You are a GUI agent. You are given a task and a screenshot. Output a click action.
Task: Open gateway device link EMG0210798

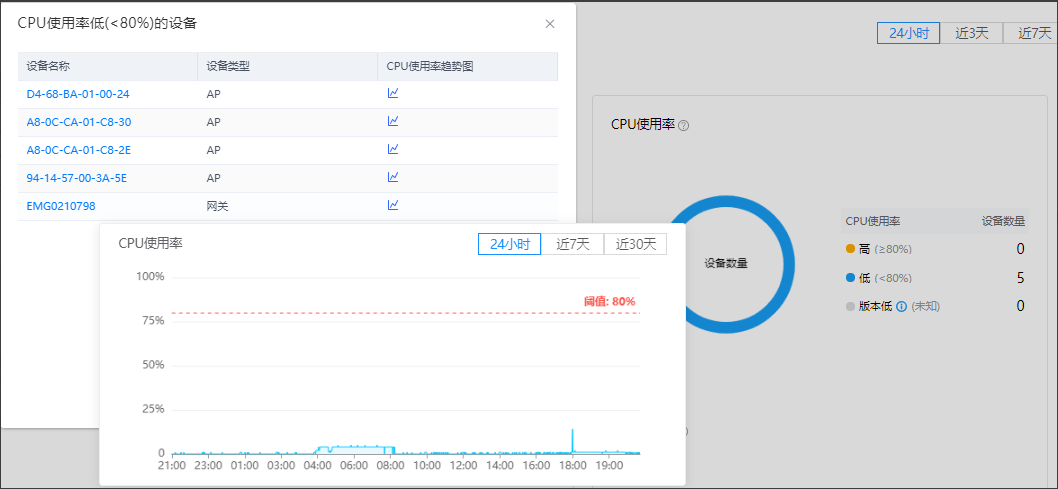(61, 206)
